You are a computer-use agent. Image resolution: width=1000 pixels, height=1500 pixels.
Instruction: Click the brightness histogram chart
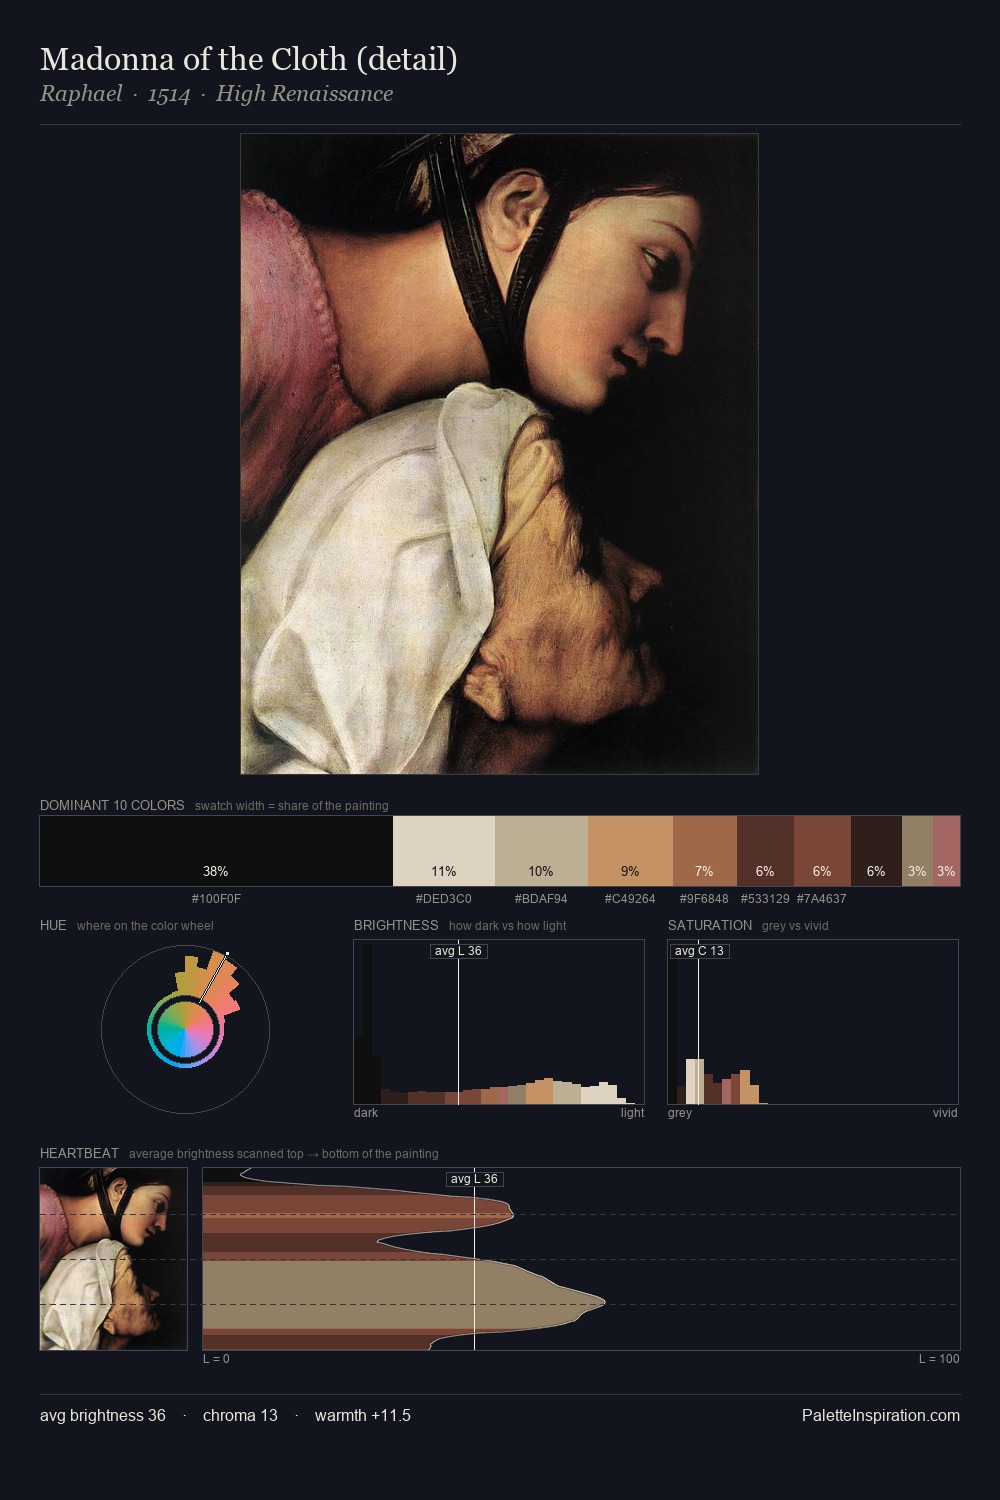point(499,1022)
